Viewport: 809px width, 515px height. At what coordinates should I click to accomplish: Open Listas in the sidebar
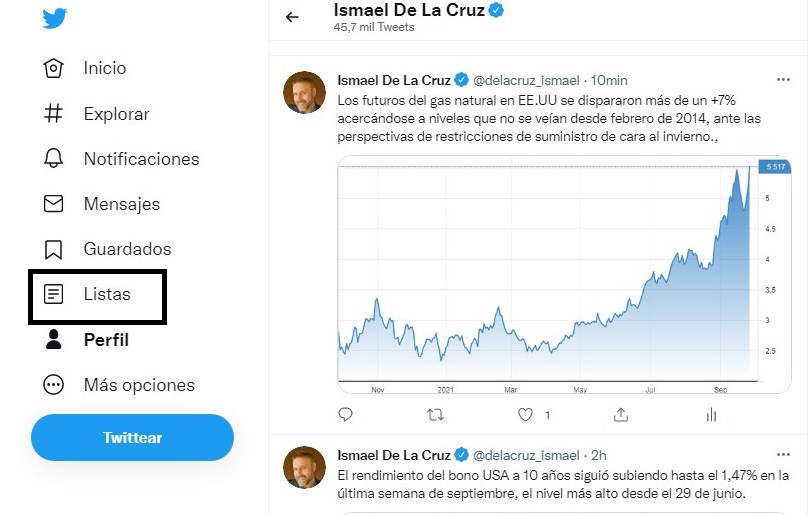(106, 294)
